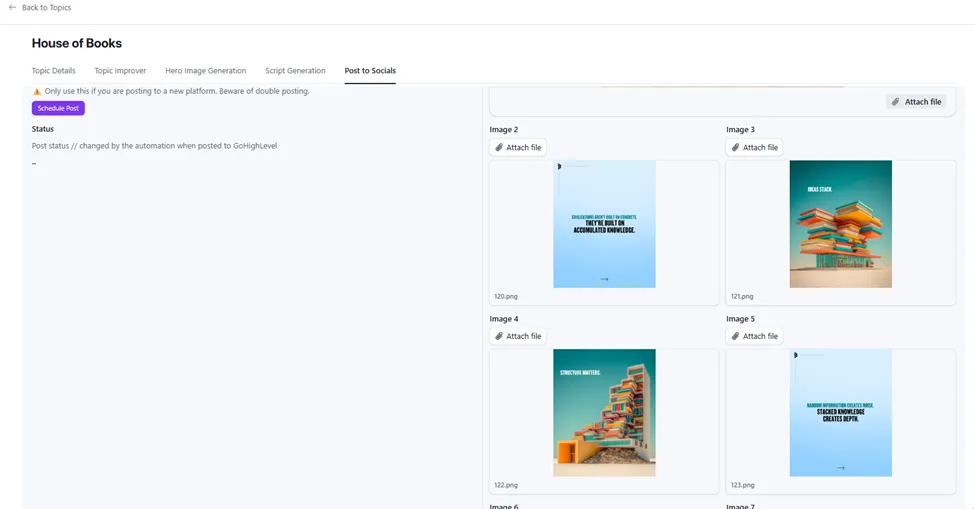Go back via Back to Topics link
The image size is (975, 509).
click(47, 7)
